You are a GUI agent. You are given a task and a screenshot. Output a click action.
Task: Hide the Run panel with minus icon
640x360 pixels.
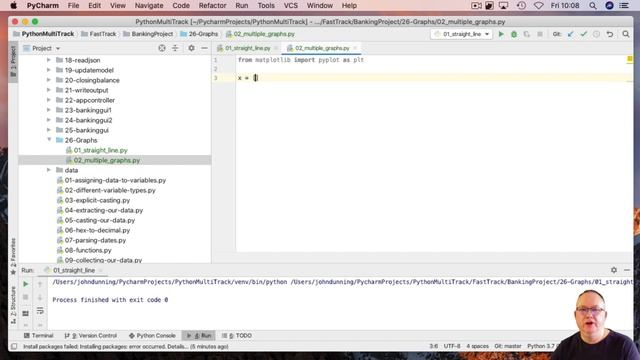pos(627,270)
